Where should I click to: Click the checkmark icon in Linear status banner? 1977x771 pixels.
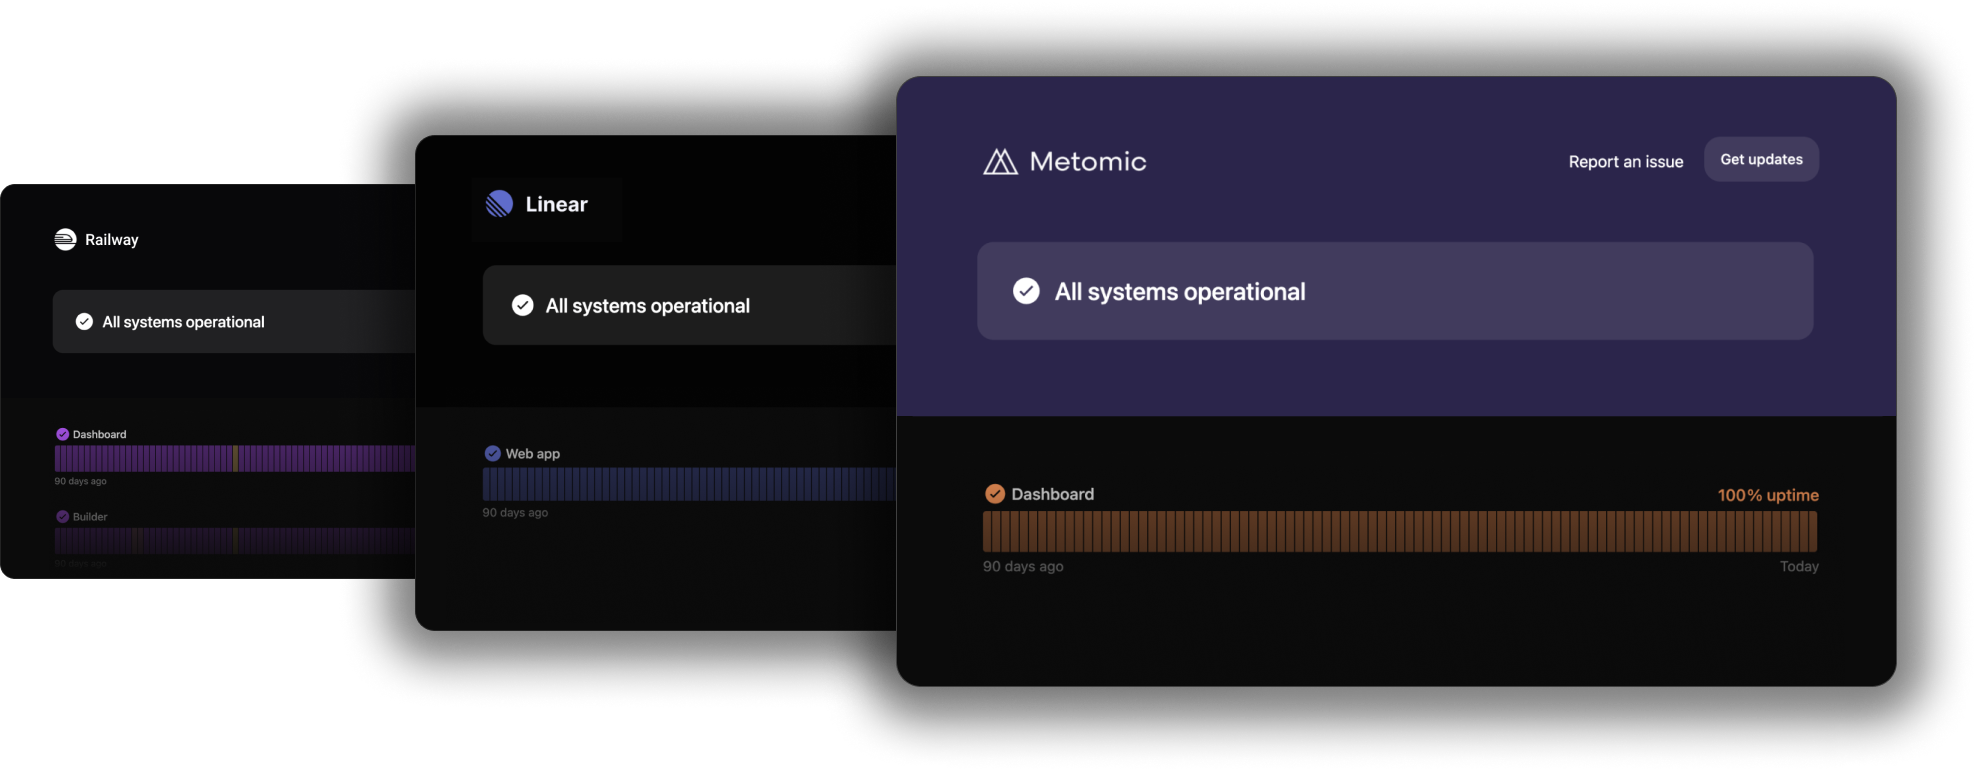pos(522,305)
